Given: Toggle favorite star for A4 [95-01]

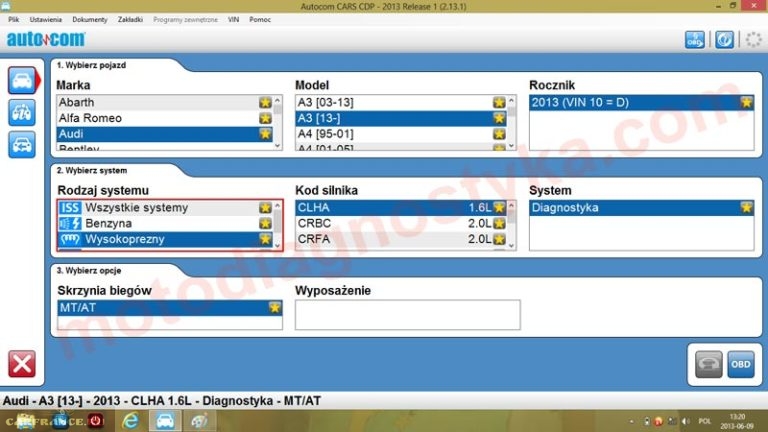Looking at the screenshot, I should tap(499, 134).
